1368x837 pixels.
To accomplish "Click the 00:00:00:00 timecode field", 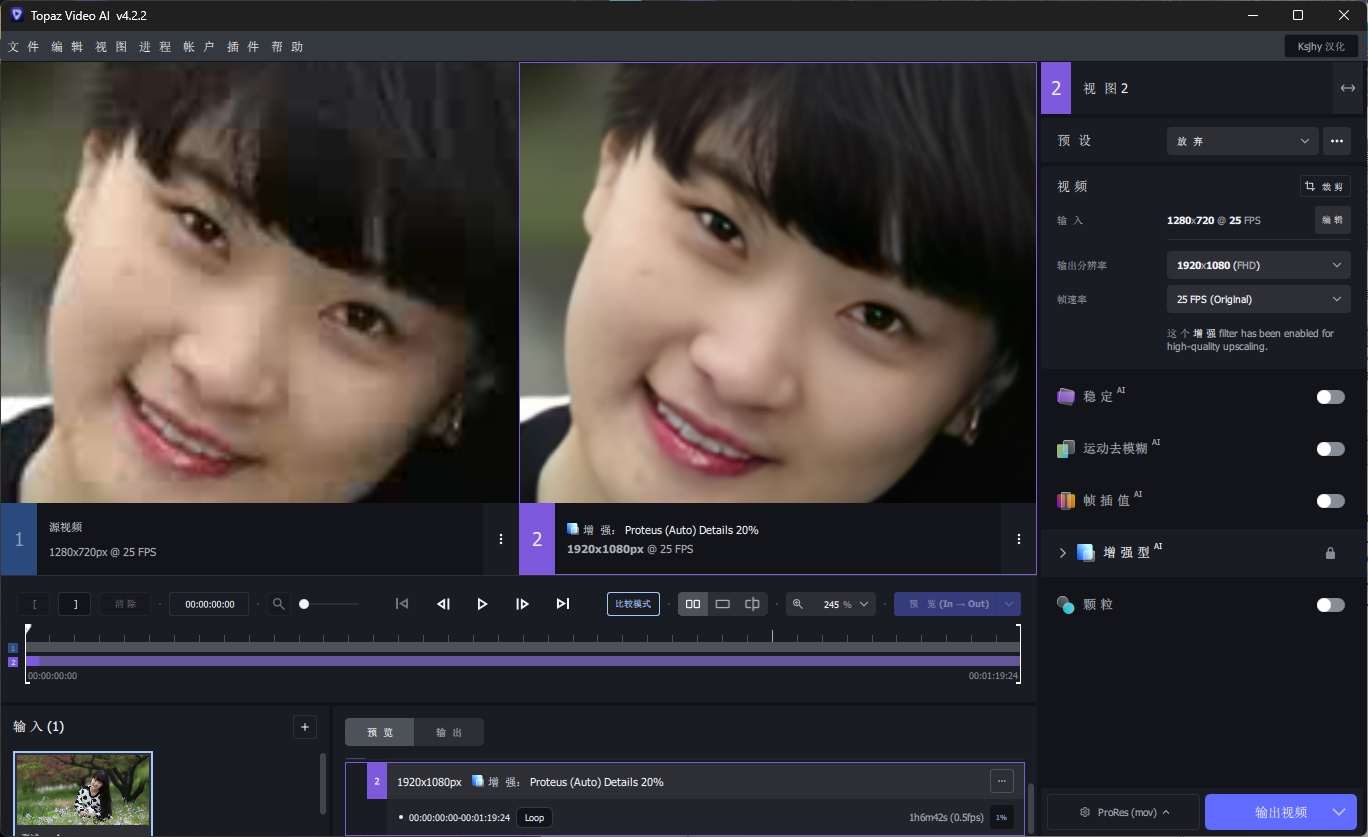I will pos(209,604).
